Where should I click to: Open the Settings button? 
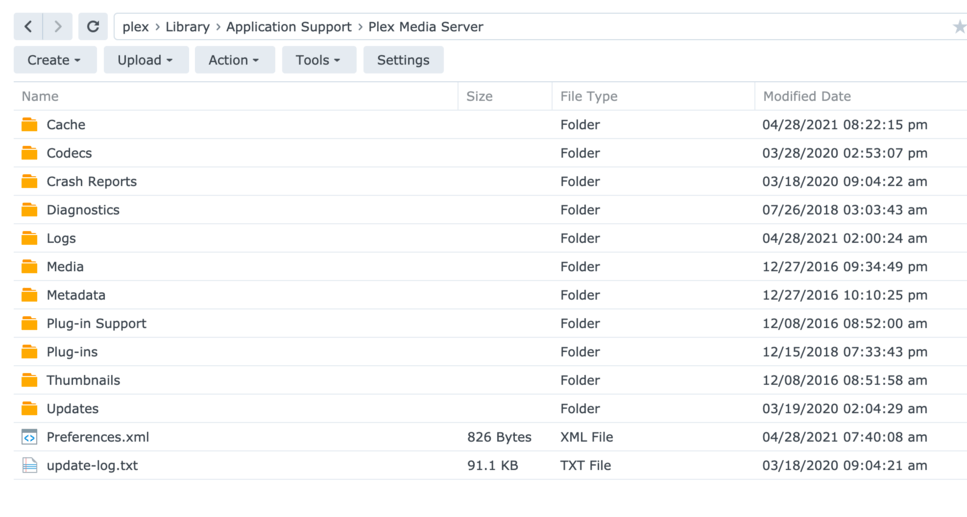[403, 60]
